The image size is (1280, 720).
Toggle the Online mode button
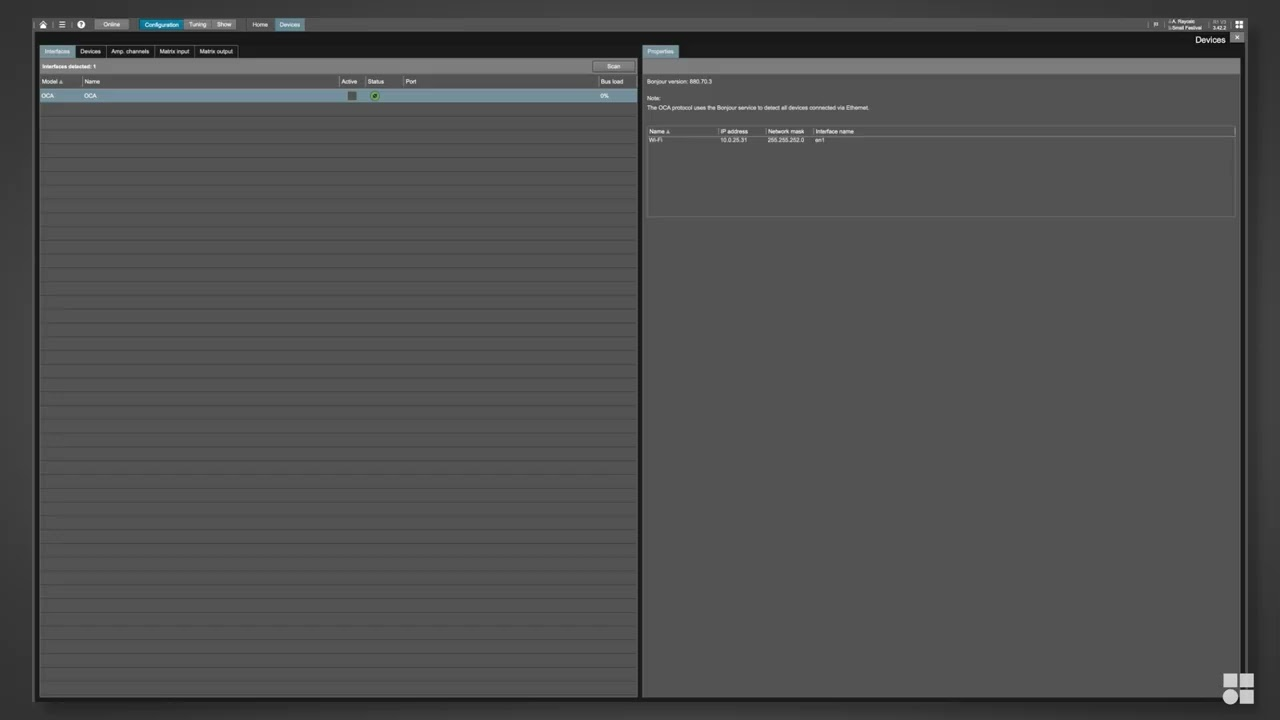click(112, 25)
